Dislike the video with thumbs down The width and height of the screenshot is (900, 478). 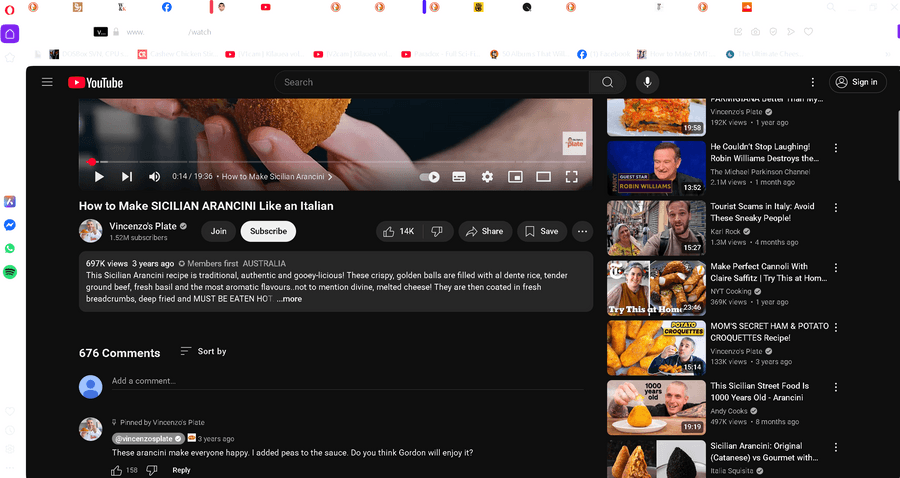[x=437, y=231]
